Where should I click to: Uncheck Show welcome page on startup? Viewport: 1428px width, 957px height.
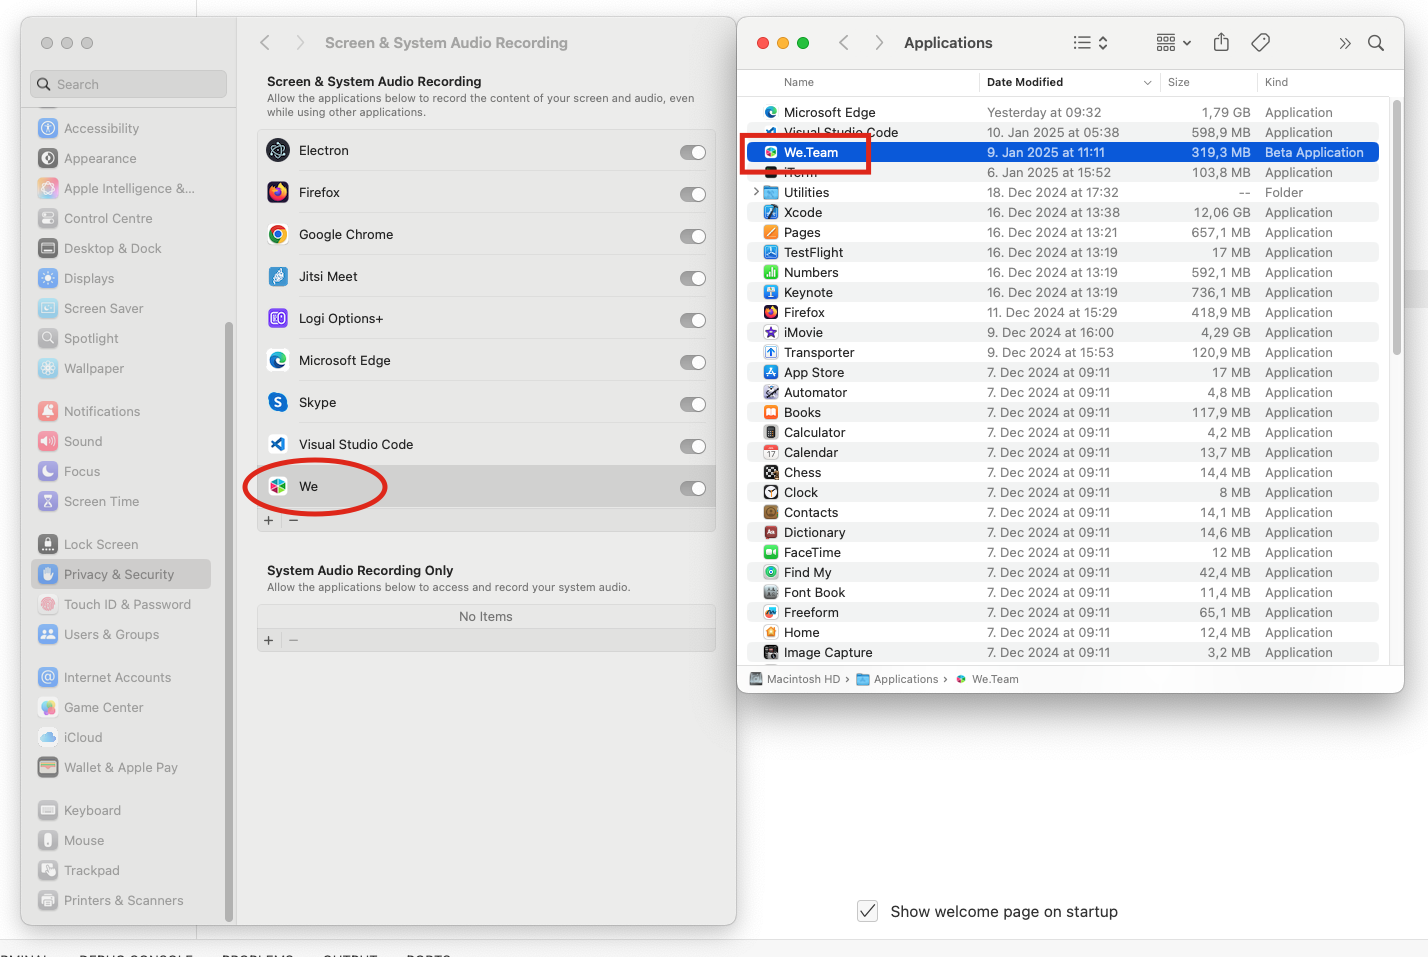[x=868, y=911]
